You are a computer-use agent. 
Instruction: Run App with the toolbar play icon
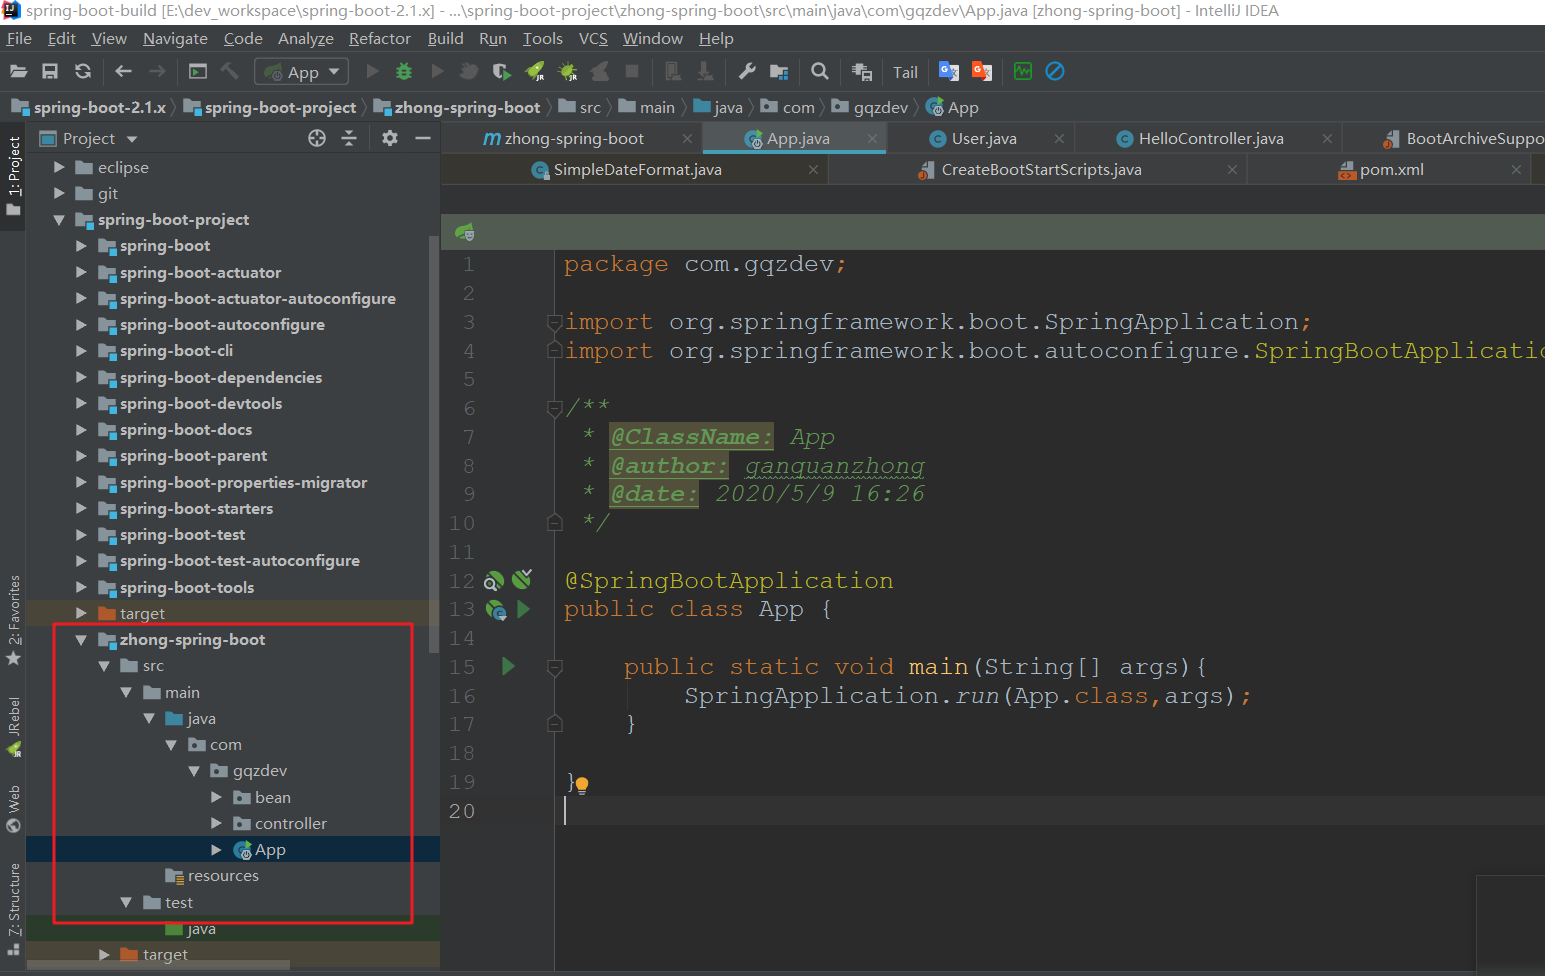(x=372, y=71)
